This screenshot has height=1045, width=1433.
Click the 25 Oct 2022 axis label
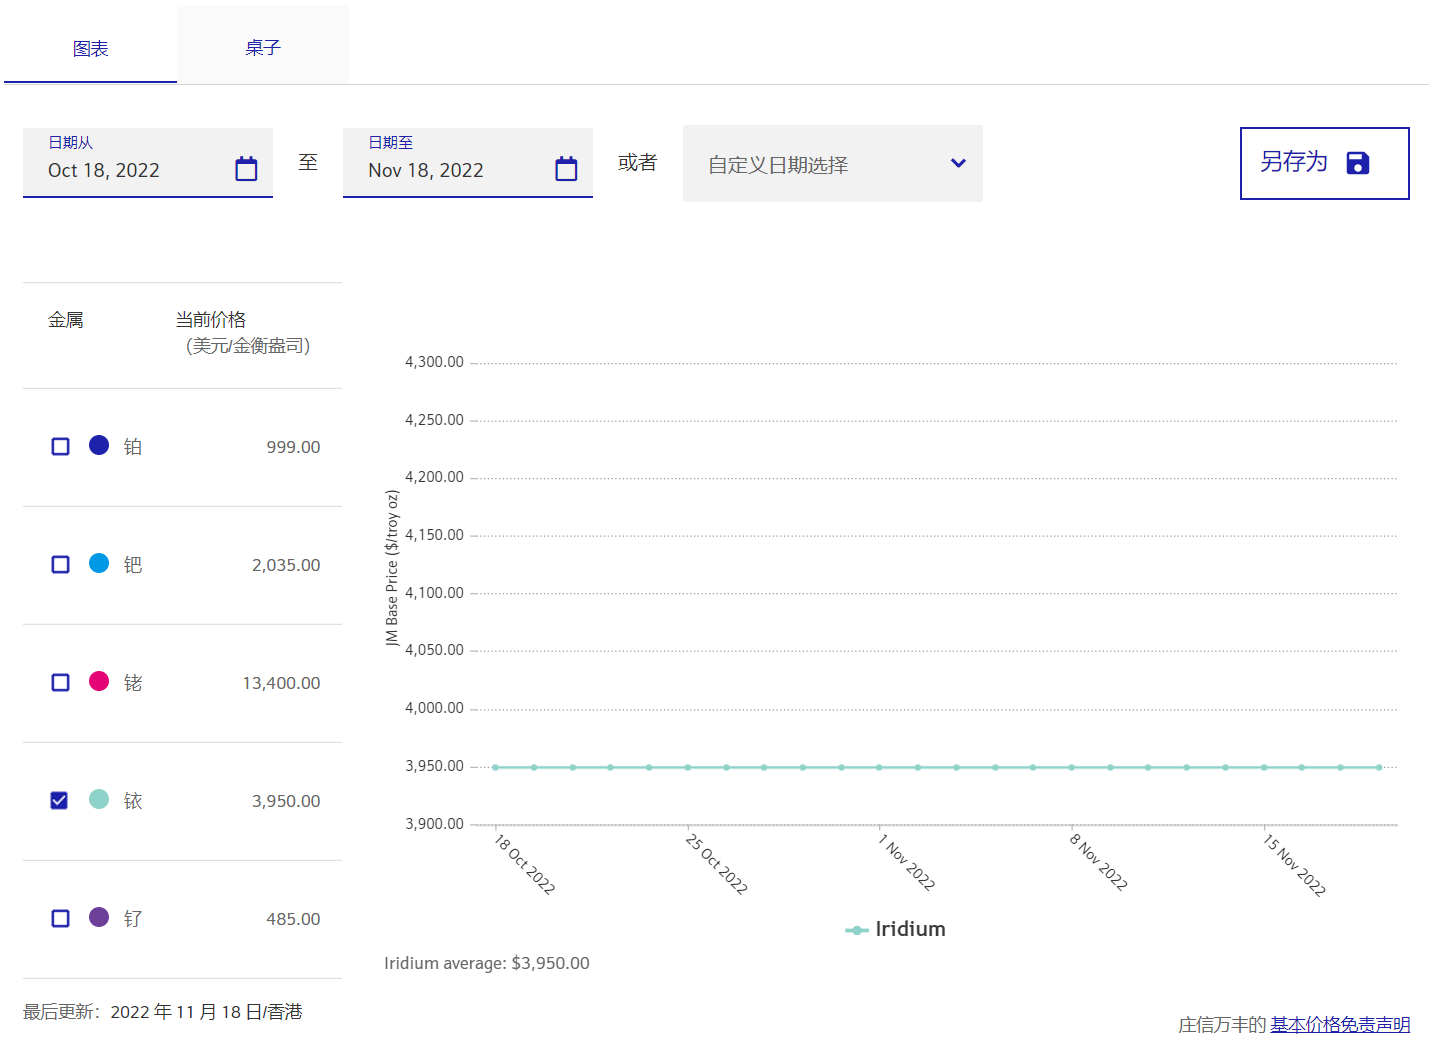[x=716, y=864]
